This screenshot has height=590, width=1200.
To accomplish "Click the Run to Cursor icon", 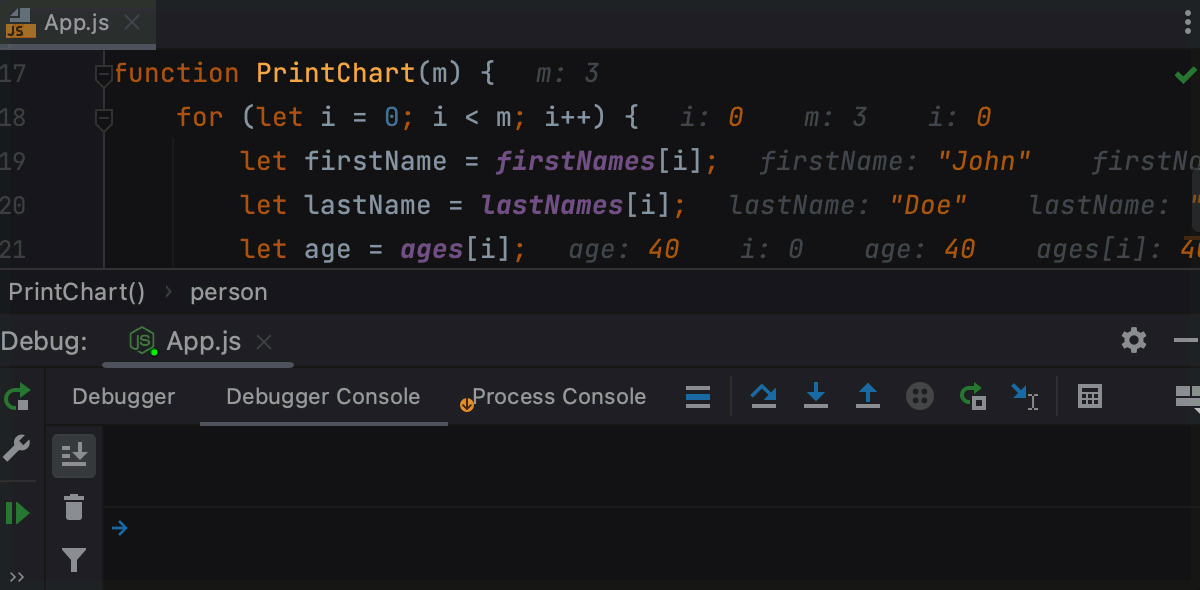I will tap(1024, 397).
